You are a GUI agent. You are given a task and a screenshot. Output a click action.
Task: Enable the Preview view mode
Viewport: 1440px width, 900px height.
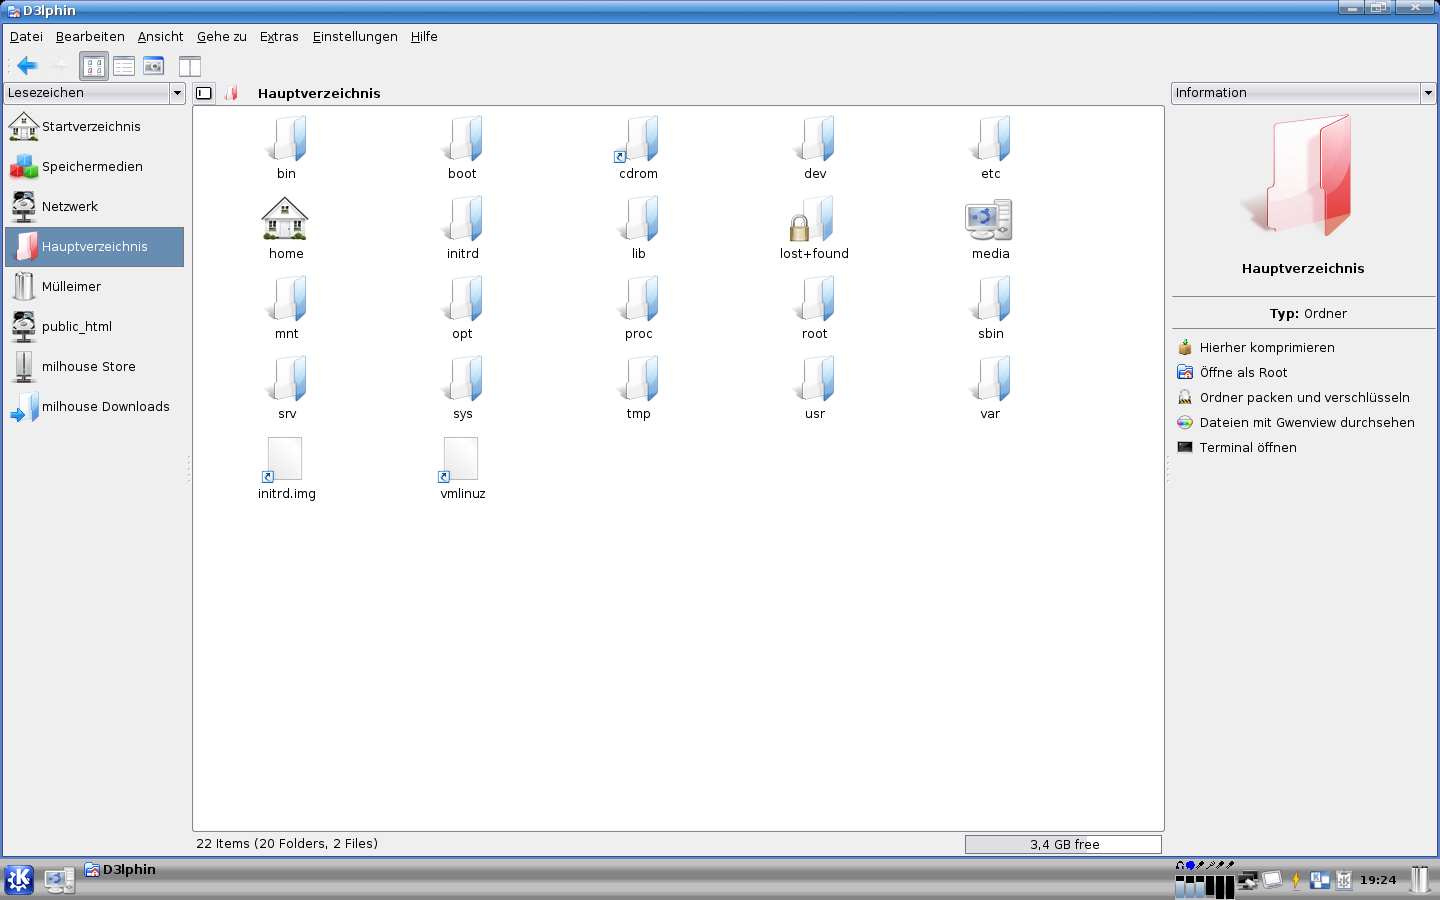tap(153, 66)
